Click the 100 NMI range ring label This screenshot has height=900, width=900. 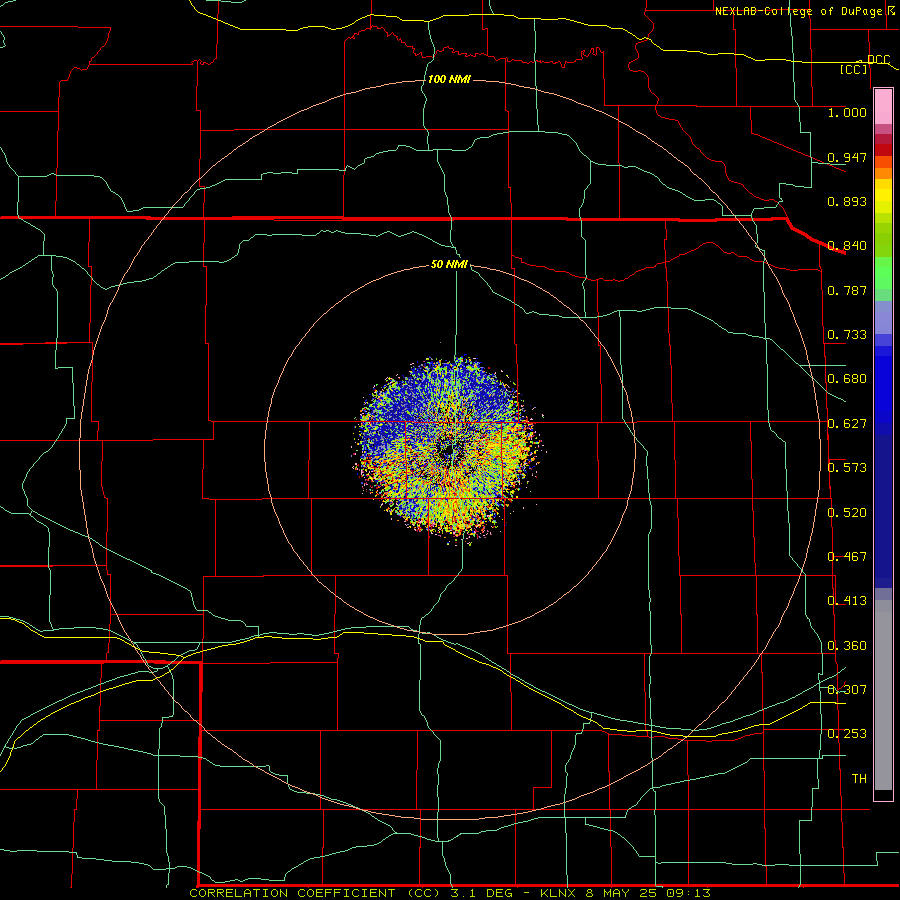449,79
